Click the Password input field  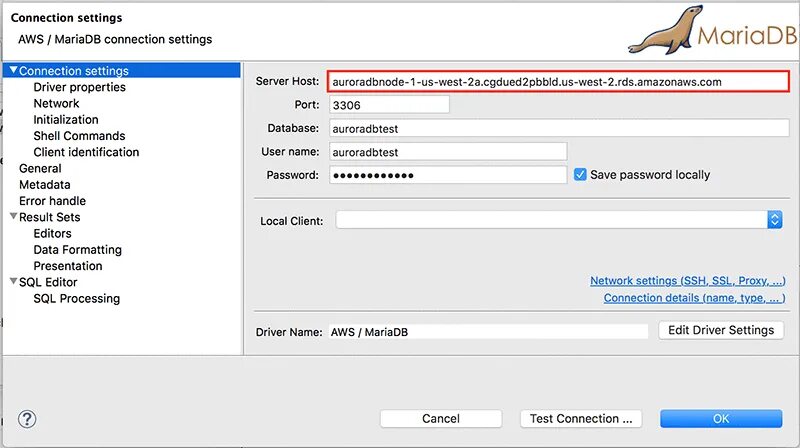point(448,175)
